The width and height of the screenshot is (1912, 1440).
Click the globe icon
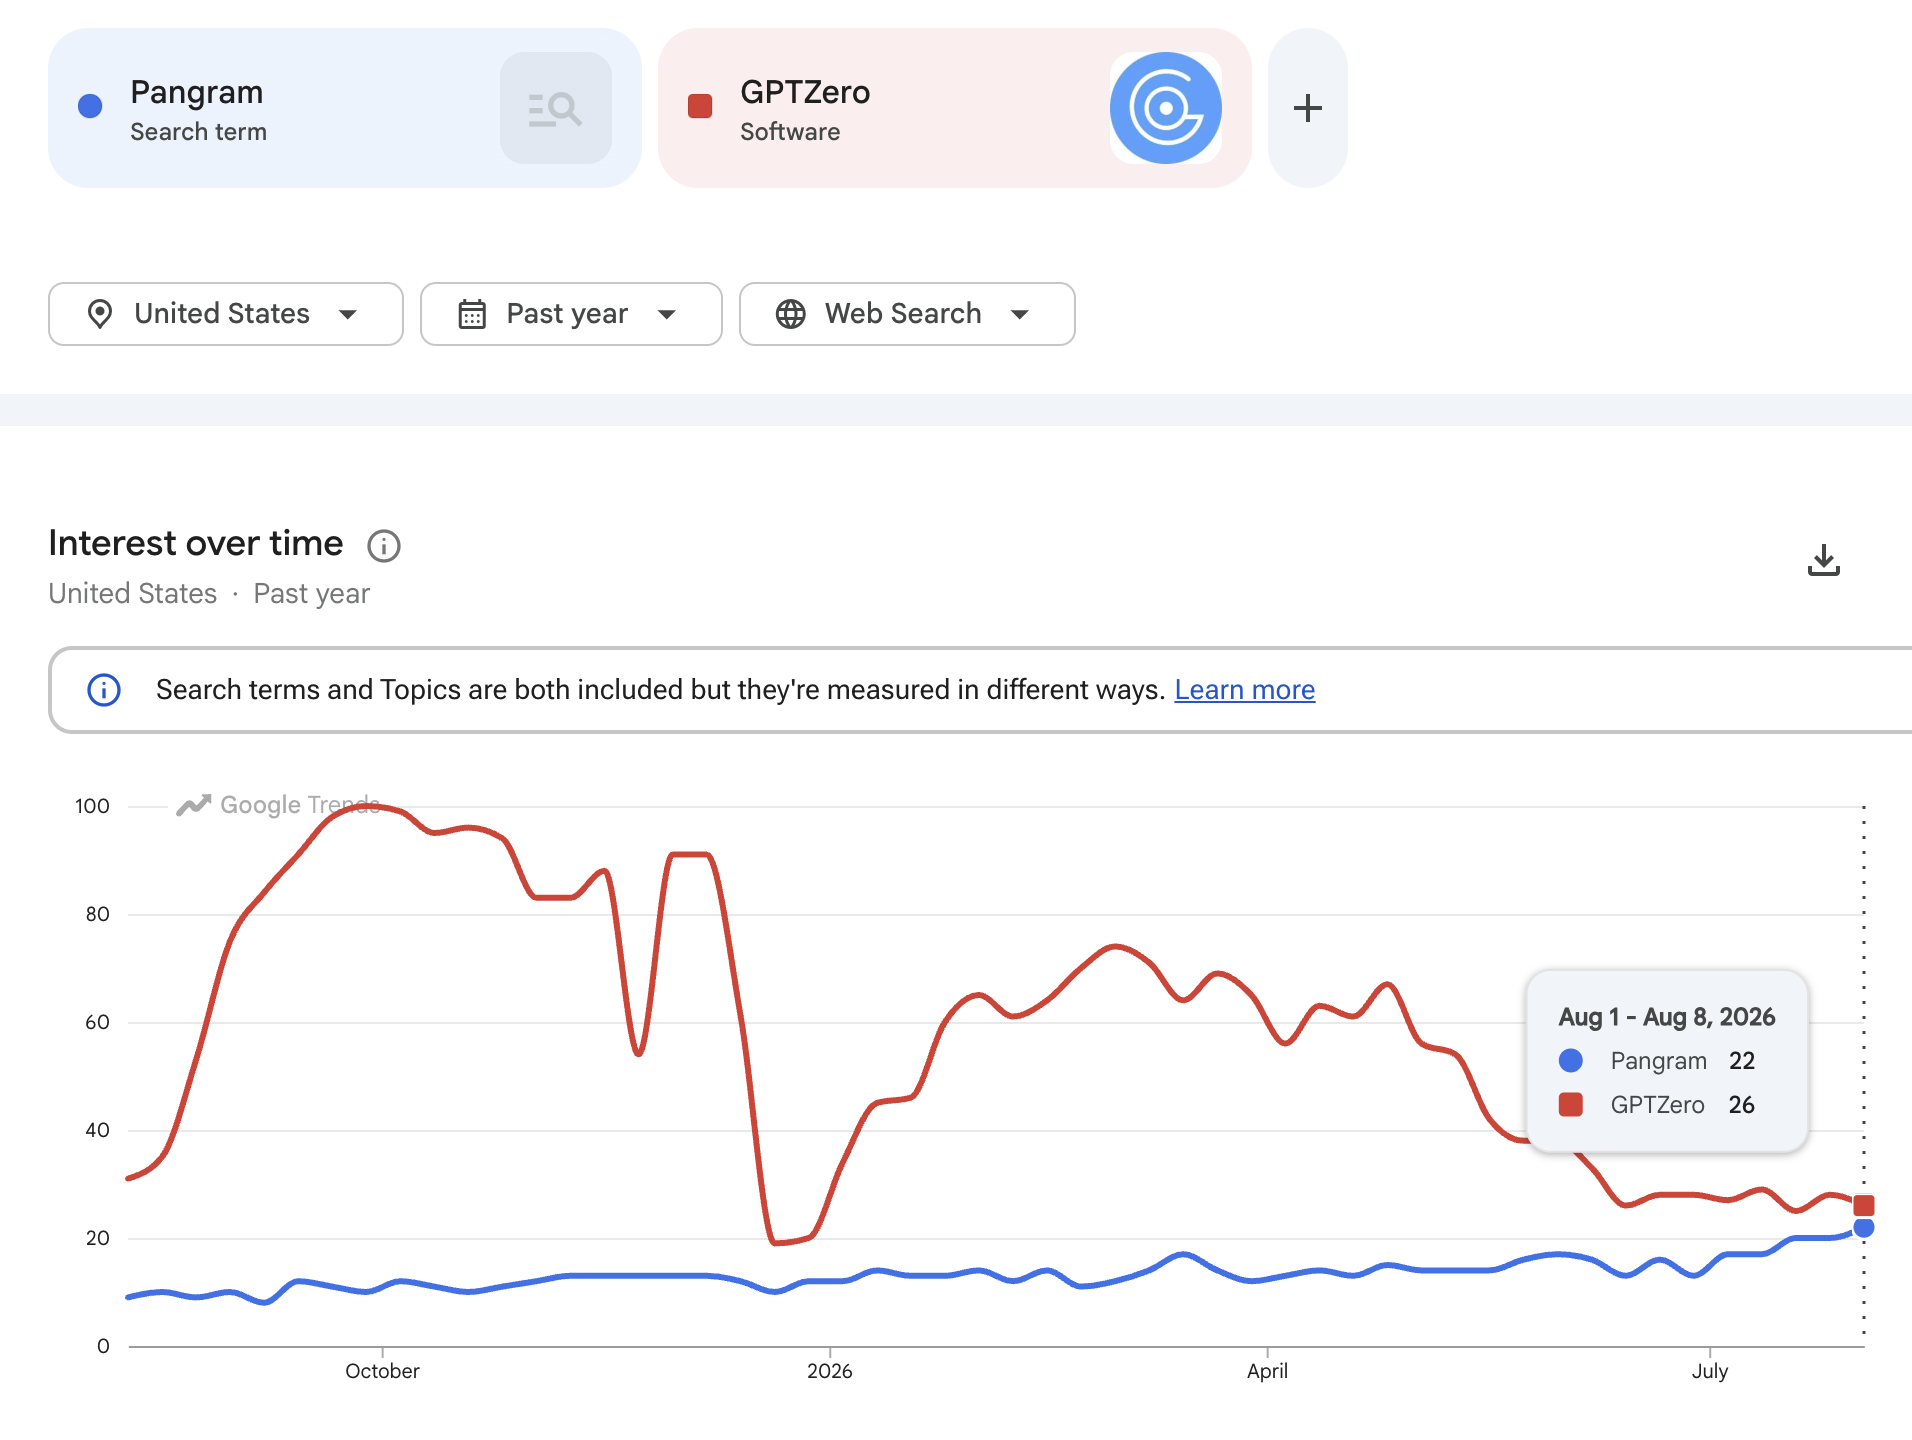pos(791,314)
